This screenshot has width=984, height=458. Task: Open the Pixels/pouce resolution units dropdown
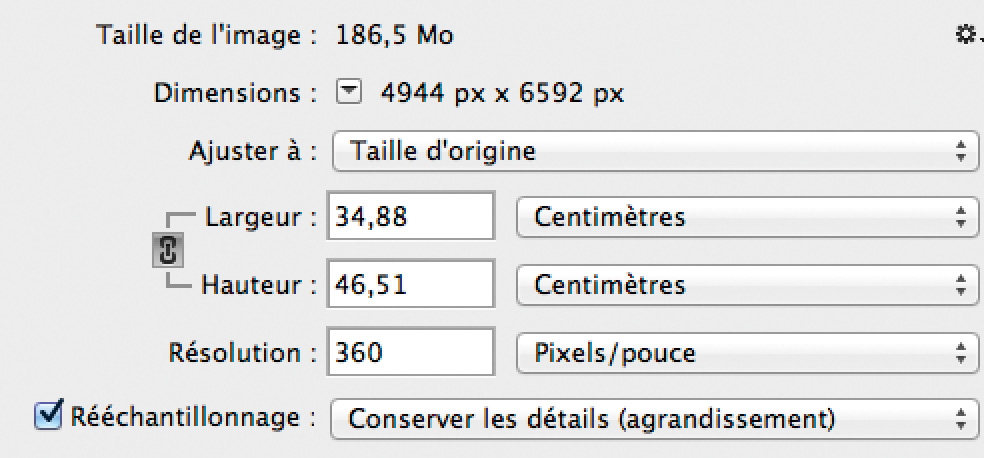(747, 353)
